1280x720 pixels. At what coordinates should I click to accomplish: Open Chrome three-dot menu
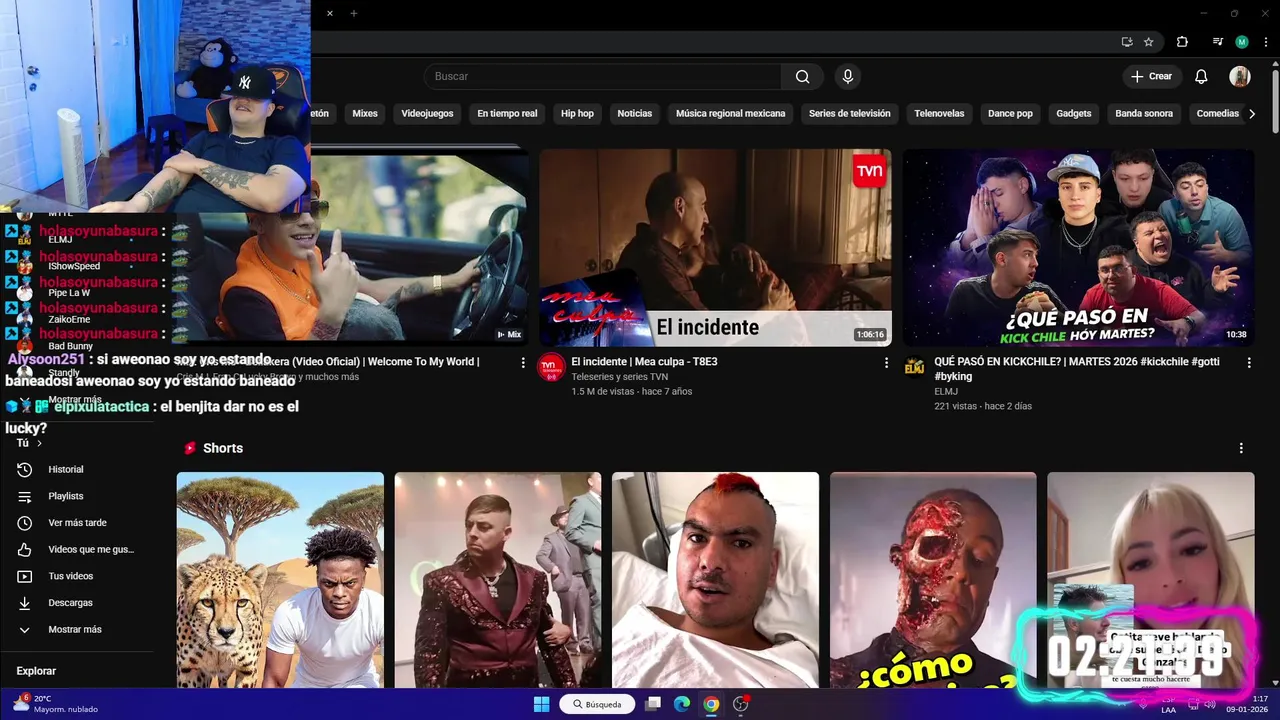point(1264,42)
